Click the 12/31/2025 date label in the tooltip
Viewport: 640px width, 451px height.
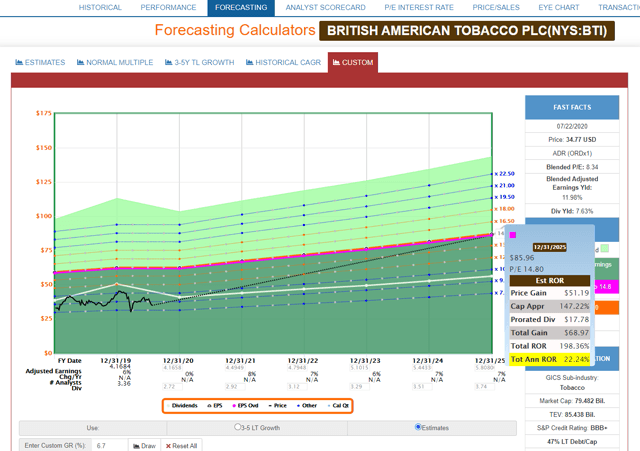coord(550,247)
